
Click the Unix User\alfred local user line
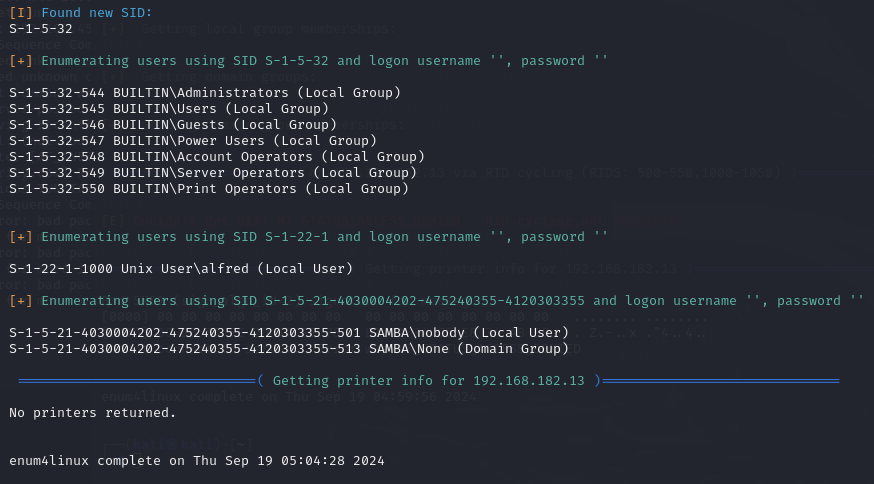(181, 269)
